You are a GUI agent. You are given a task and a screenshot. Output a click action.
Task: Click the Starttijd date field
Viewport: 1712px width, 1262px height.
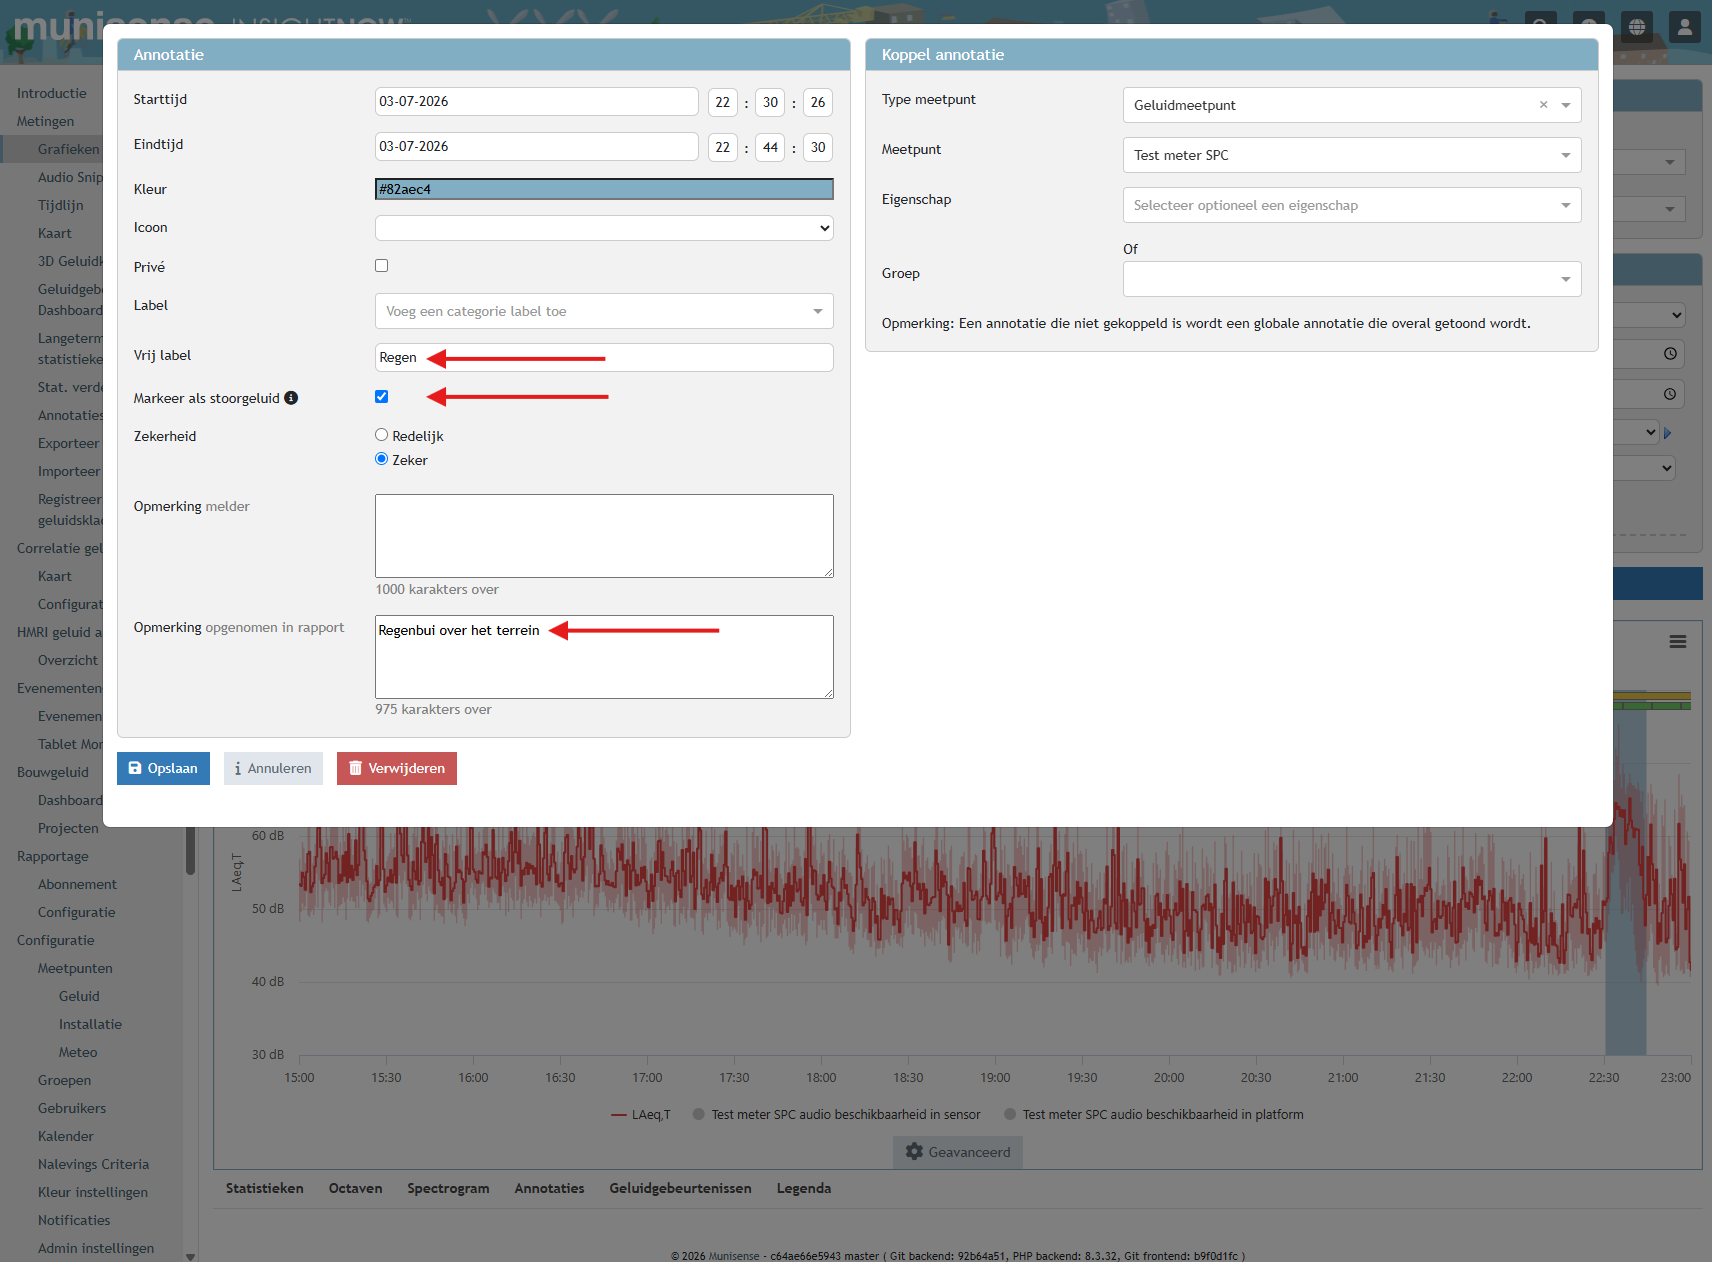tap(537, 101)
